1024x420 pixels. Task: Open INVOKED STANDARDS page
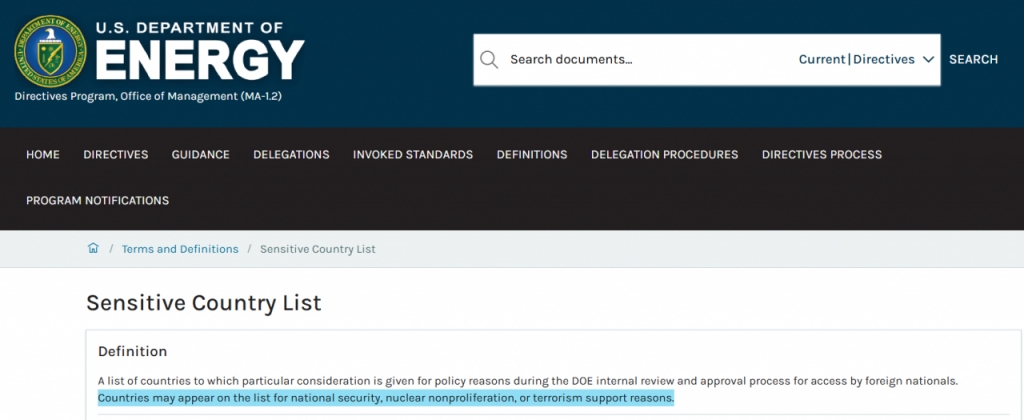point(413,155)
